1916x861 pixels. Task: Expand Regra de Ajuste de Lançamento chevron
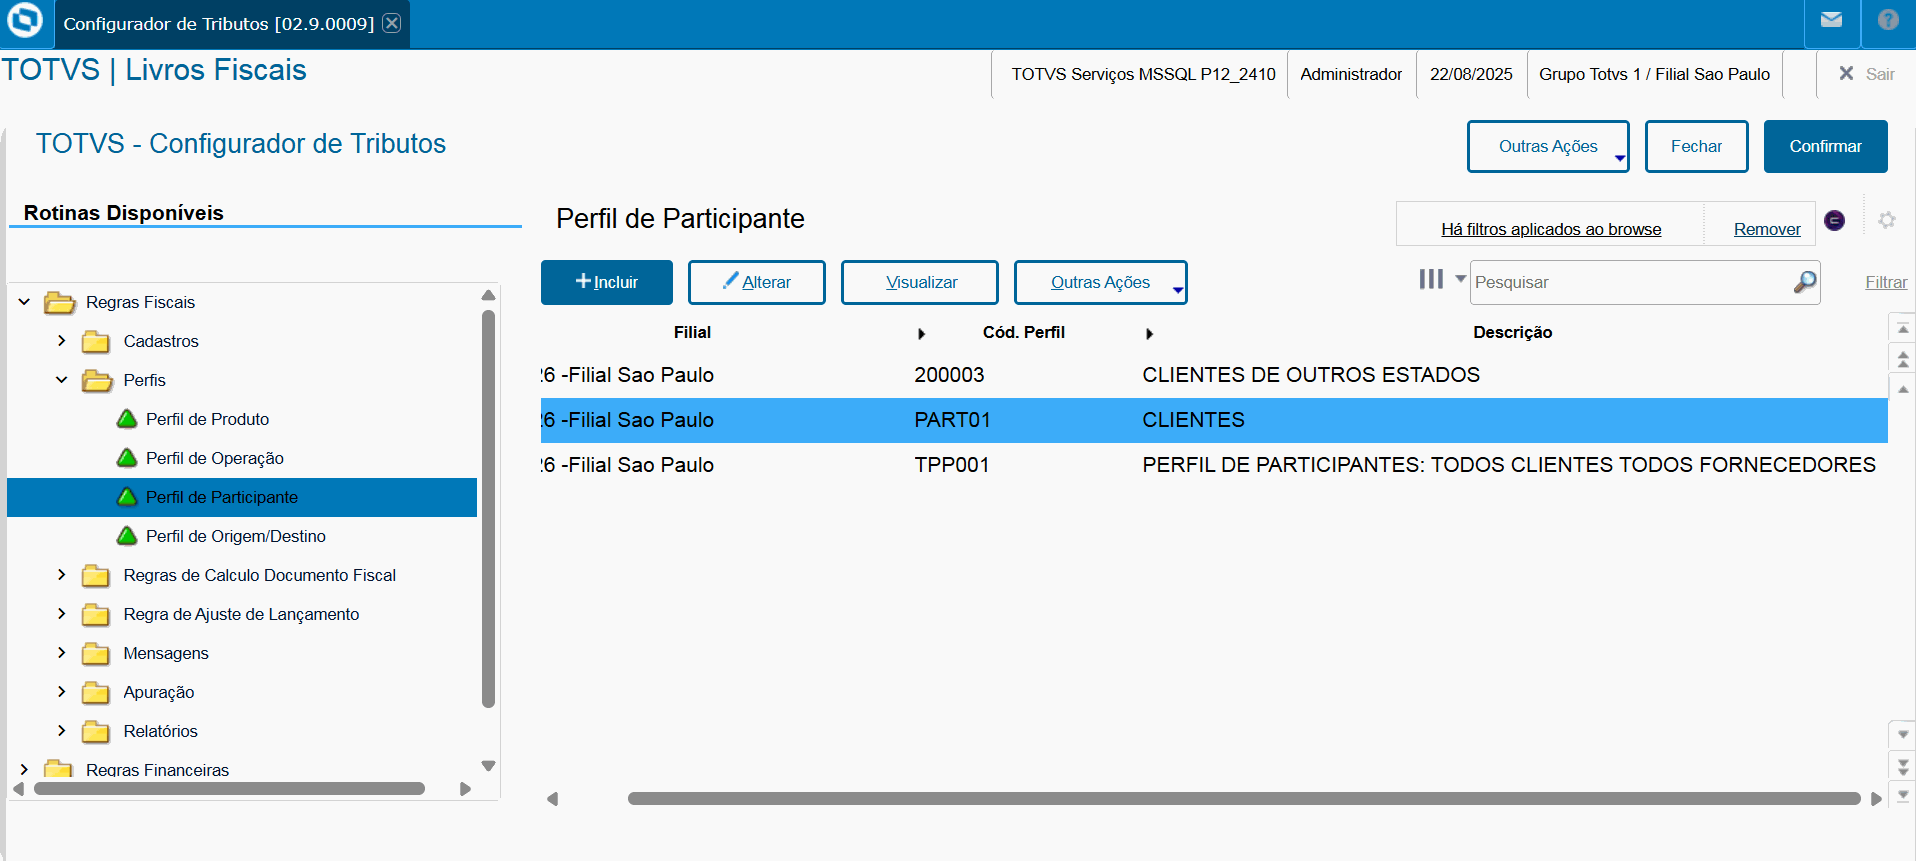(62, 613)
